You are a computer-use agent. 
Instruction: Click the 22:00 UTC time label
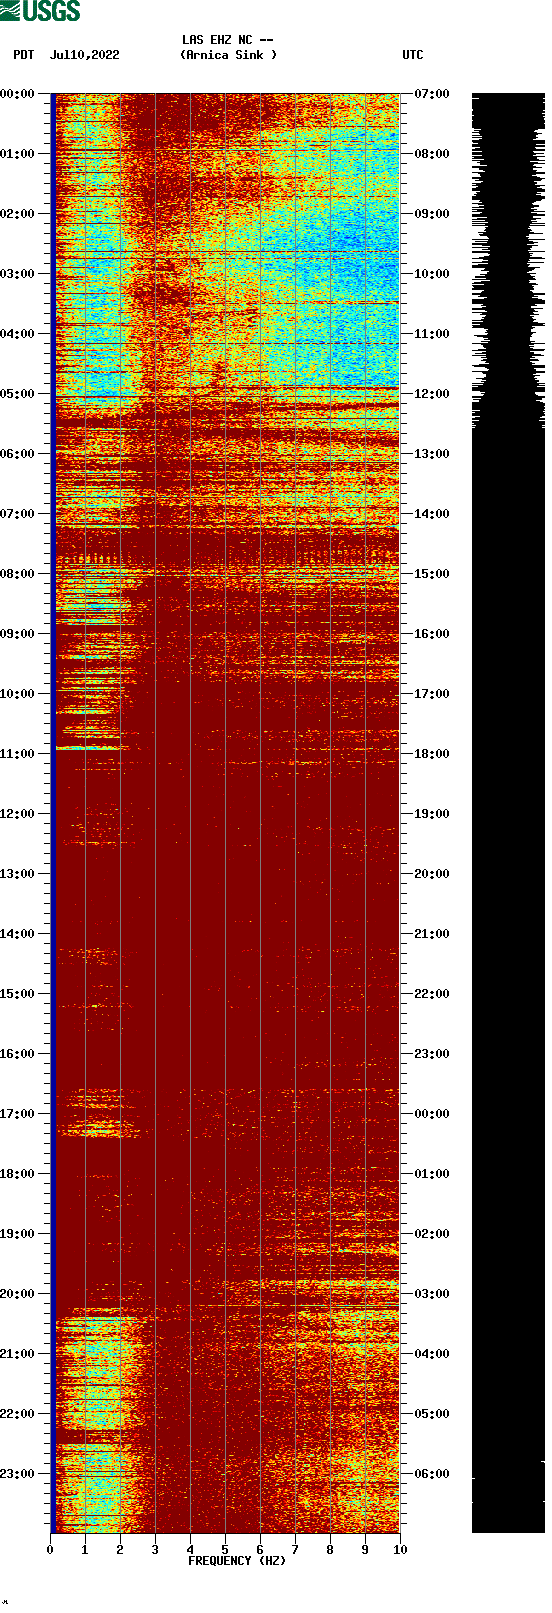(432, 994)
